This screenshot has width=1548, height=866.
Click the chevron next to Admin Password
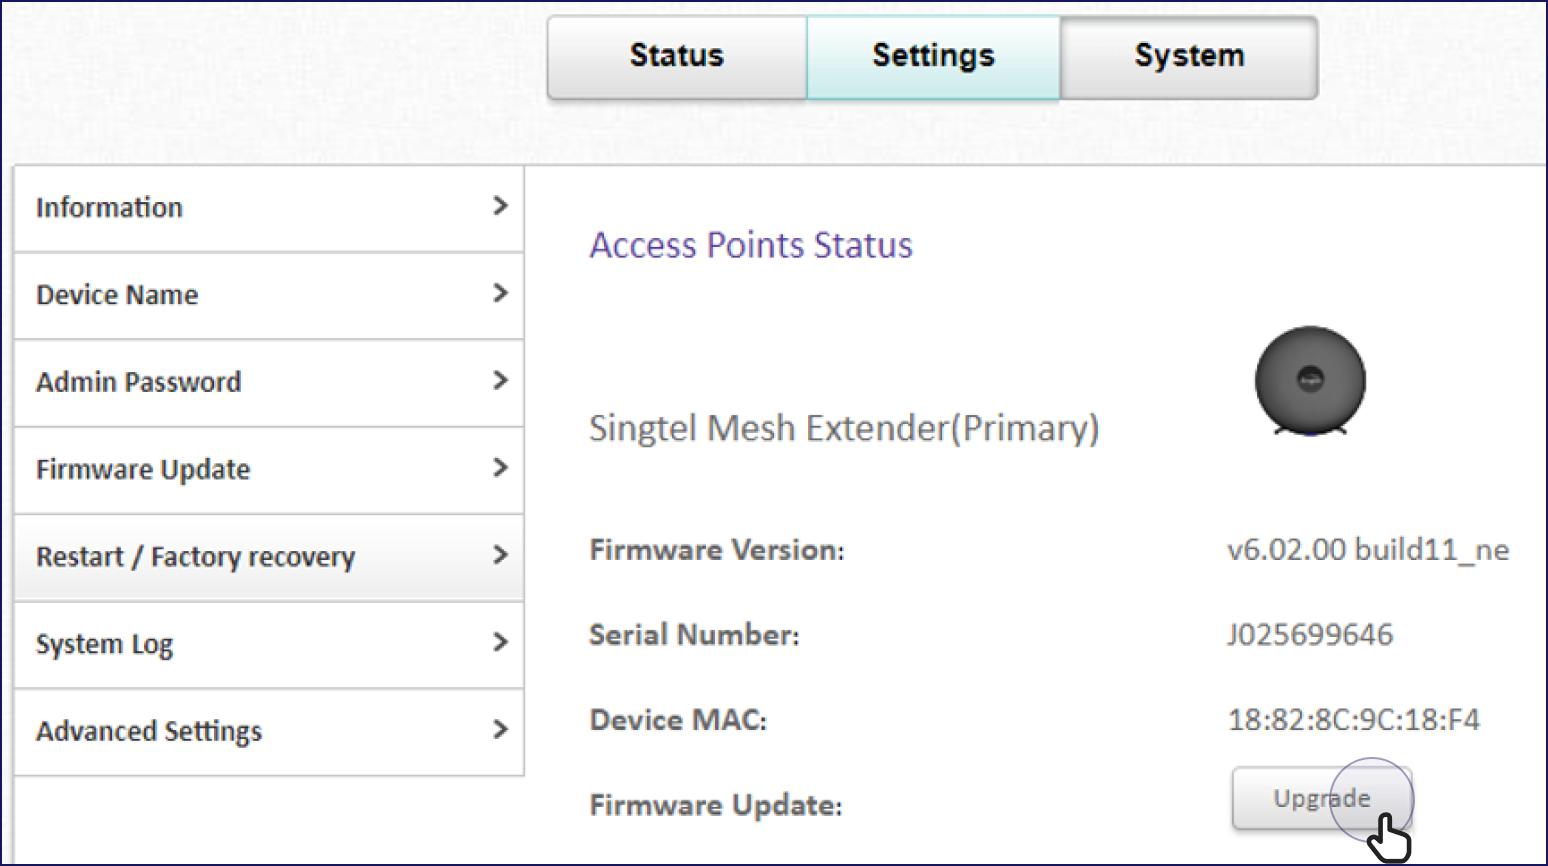pyautogui.click(x=500, y=380)
